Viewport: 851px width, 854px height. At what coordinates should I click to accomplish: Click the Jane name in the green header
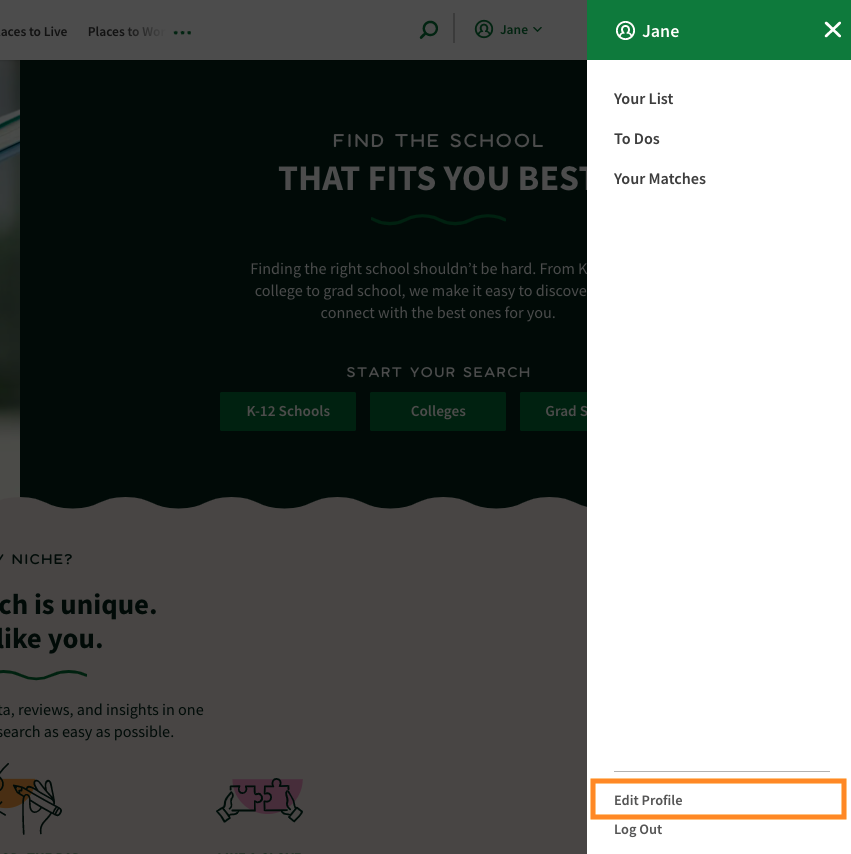(661, 31)
